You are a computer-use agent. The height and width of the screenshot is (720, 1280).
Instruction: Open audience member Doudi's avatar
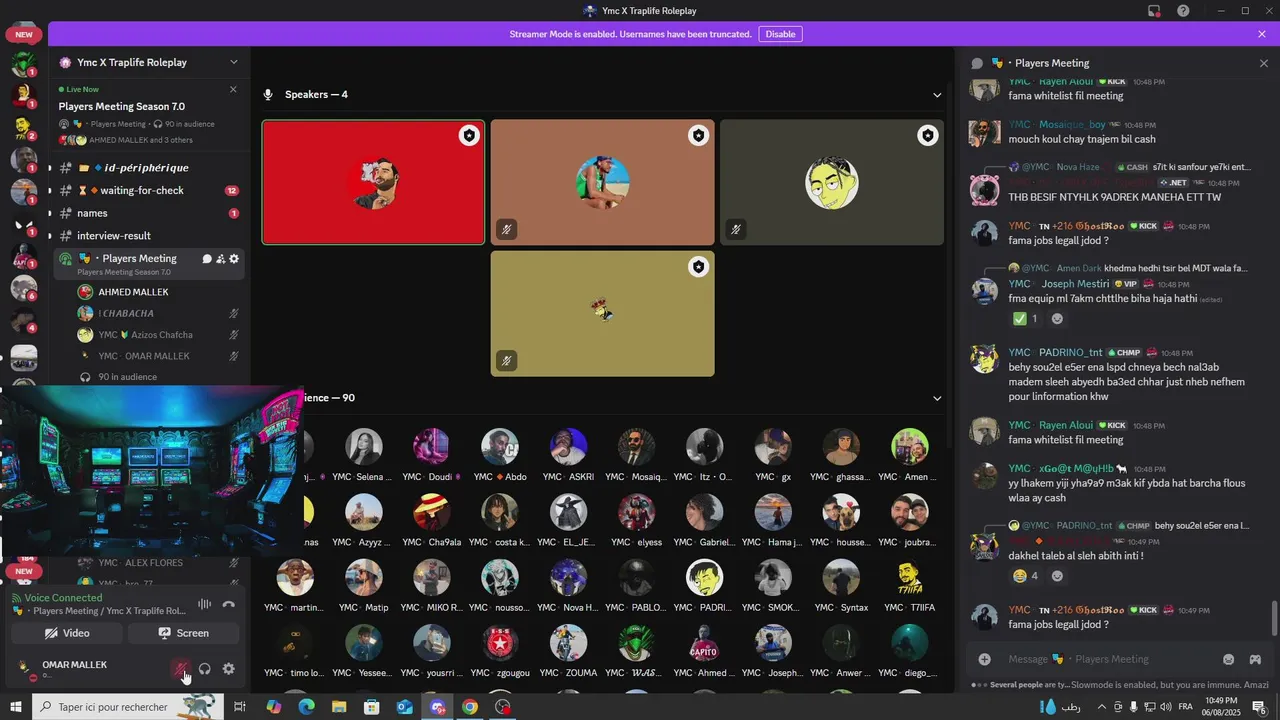coord(431,447)
